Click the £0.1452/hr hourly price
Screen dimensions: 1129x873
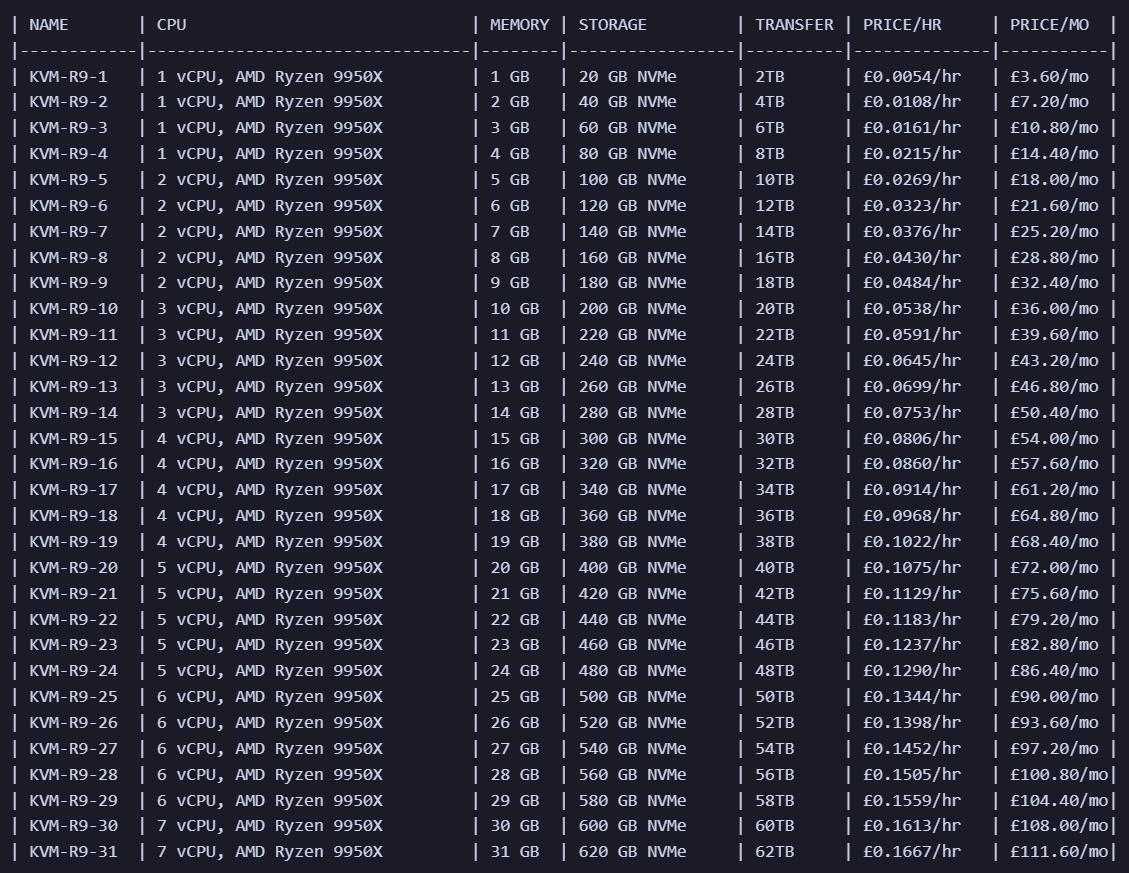coord(912,748)
